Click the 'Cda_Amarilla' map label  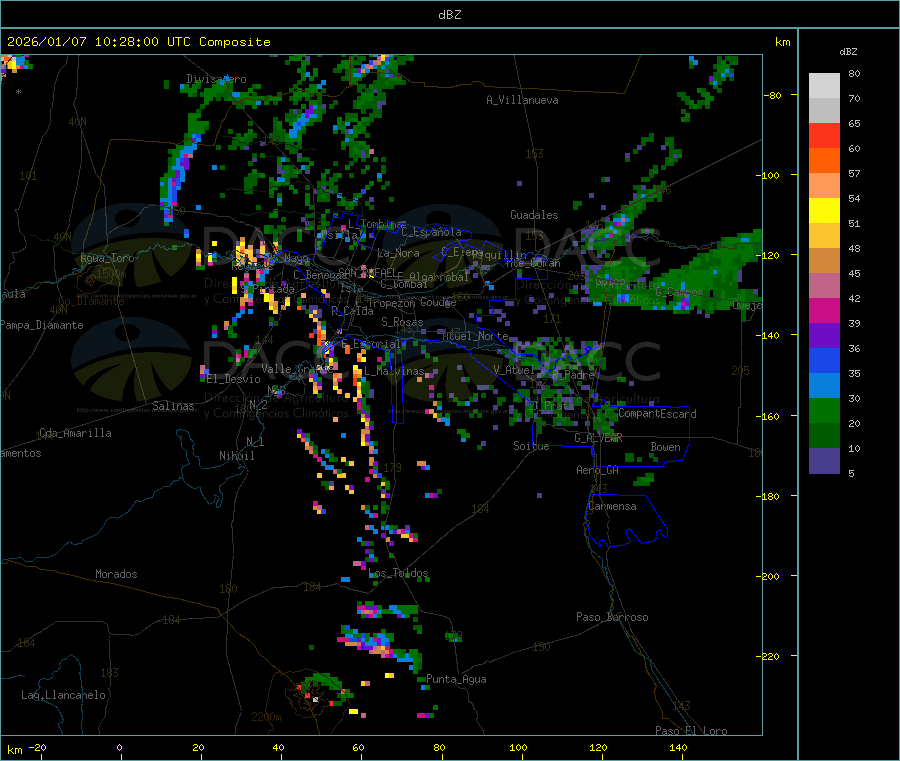pos(75,433)
